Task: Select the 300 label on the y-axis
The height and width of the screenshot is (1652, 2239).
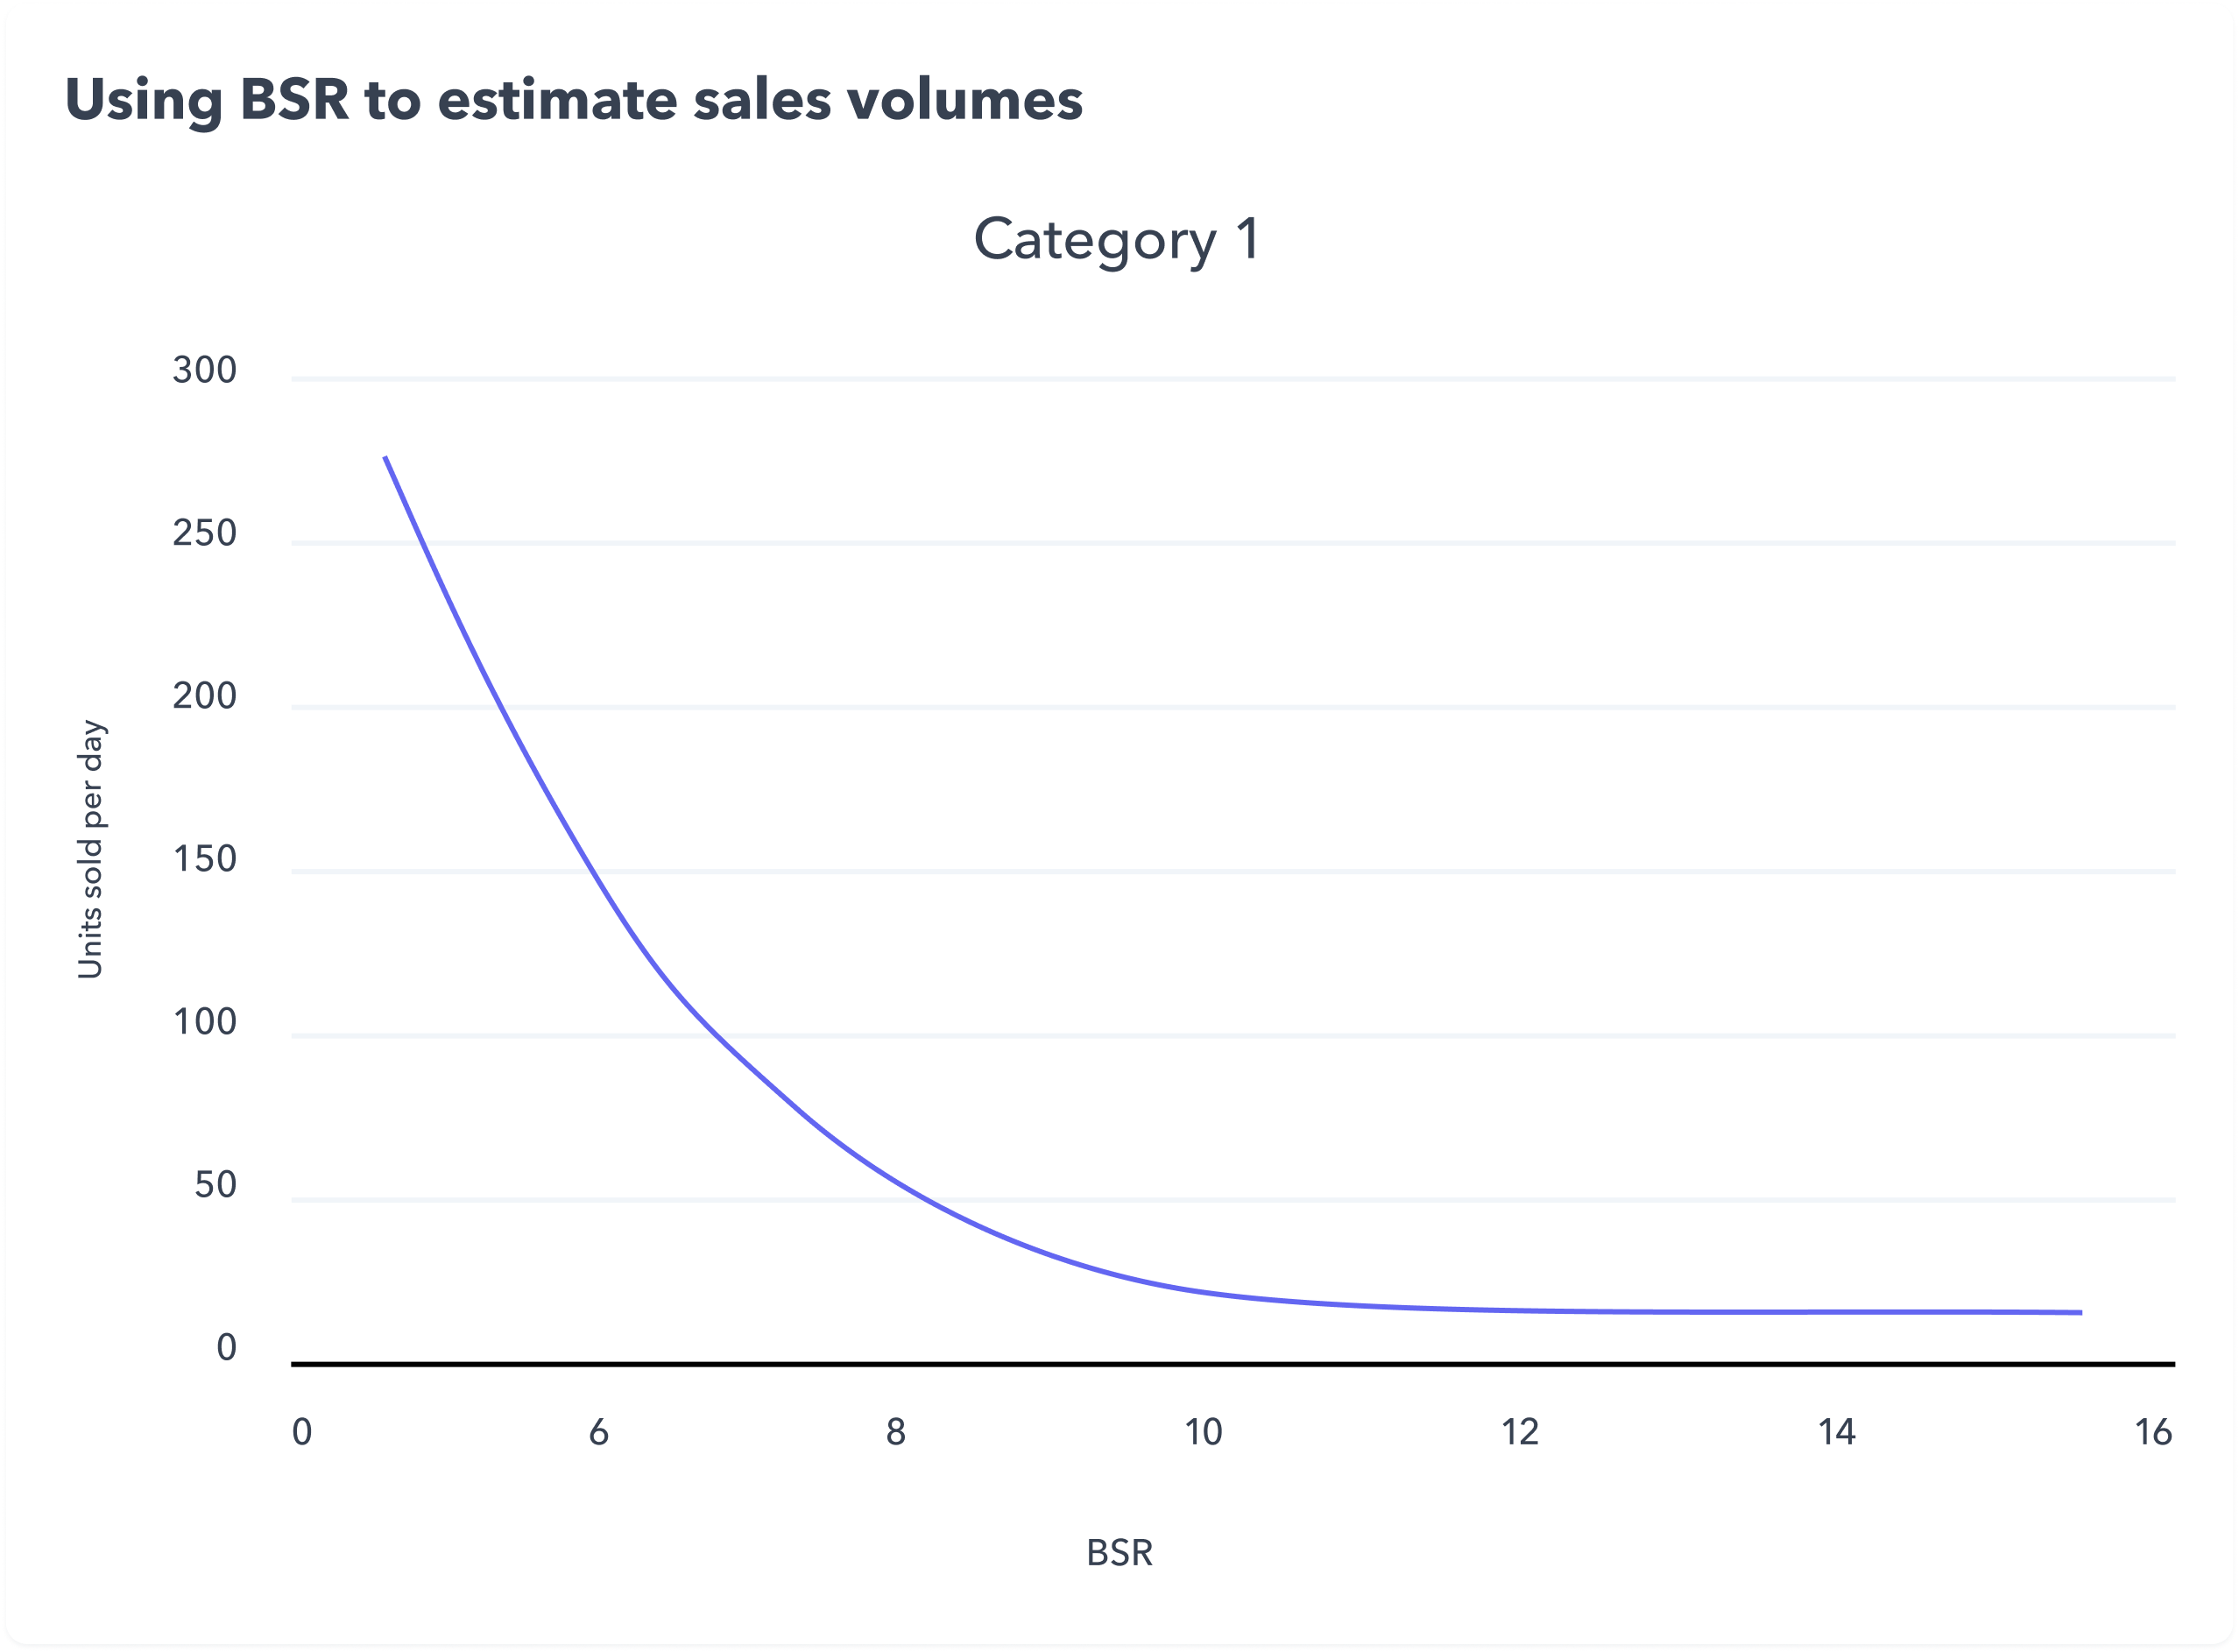Action: (x=204, y=370)
